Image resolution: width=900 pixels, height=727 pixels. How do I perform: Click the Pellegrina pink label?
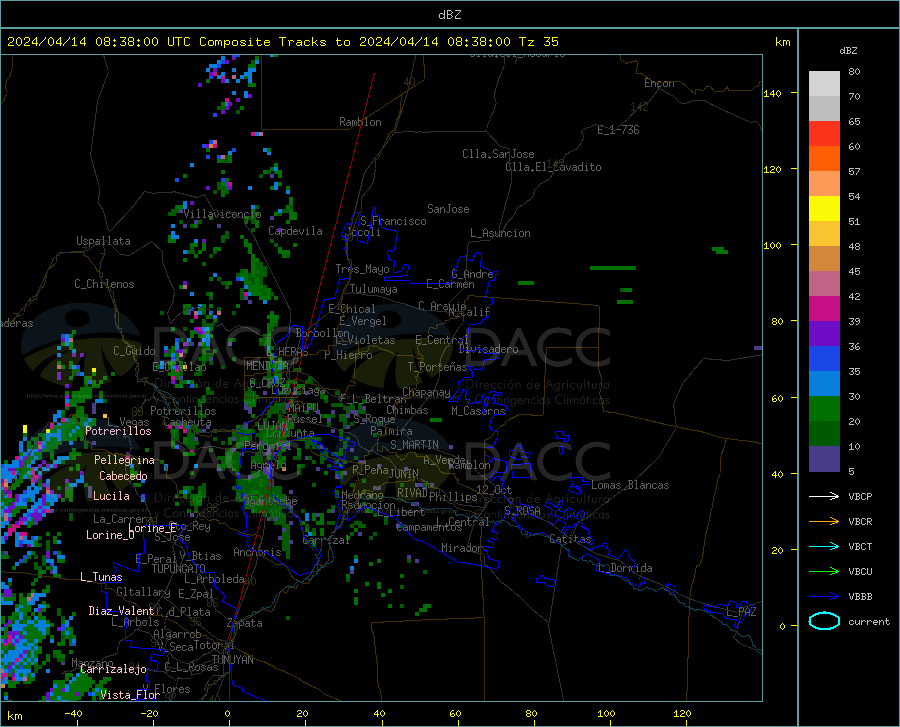pos(124,460)
